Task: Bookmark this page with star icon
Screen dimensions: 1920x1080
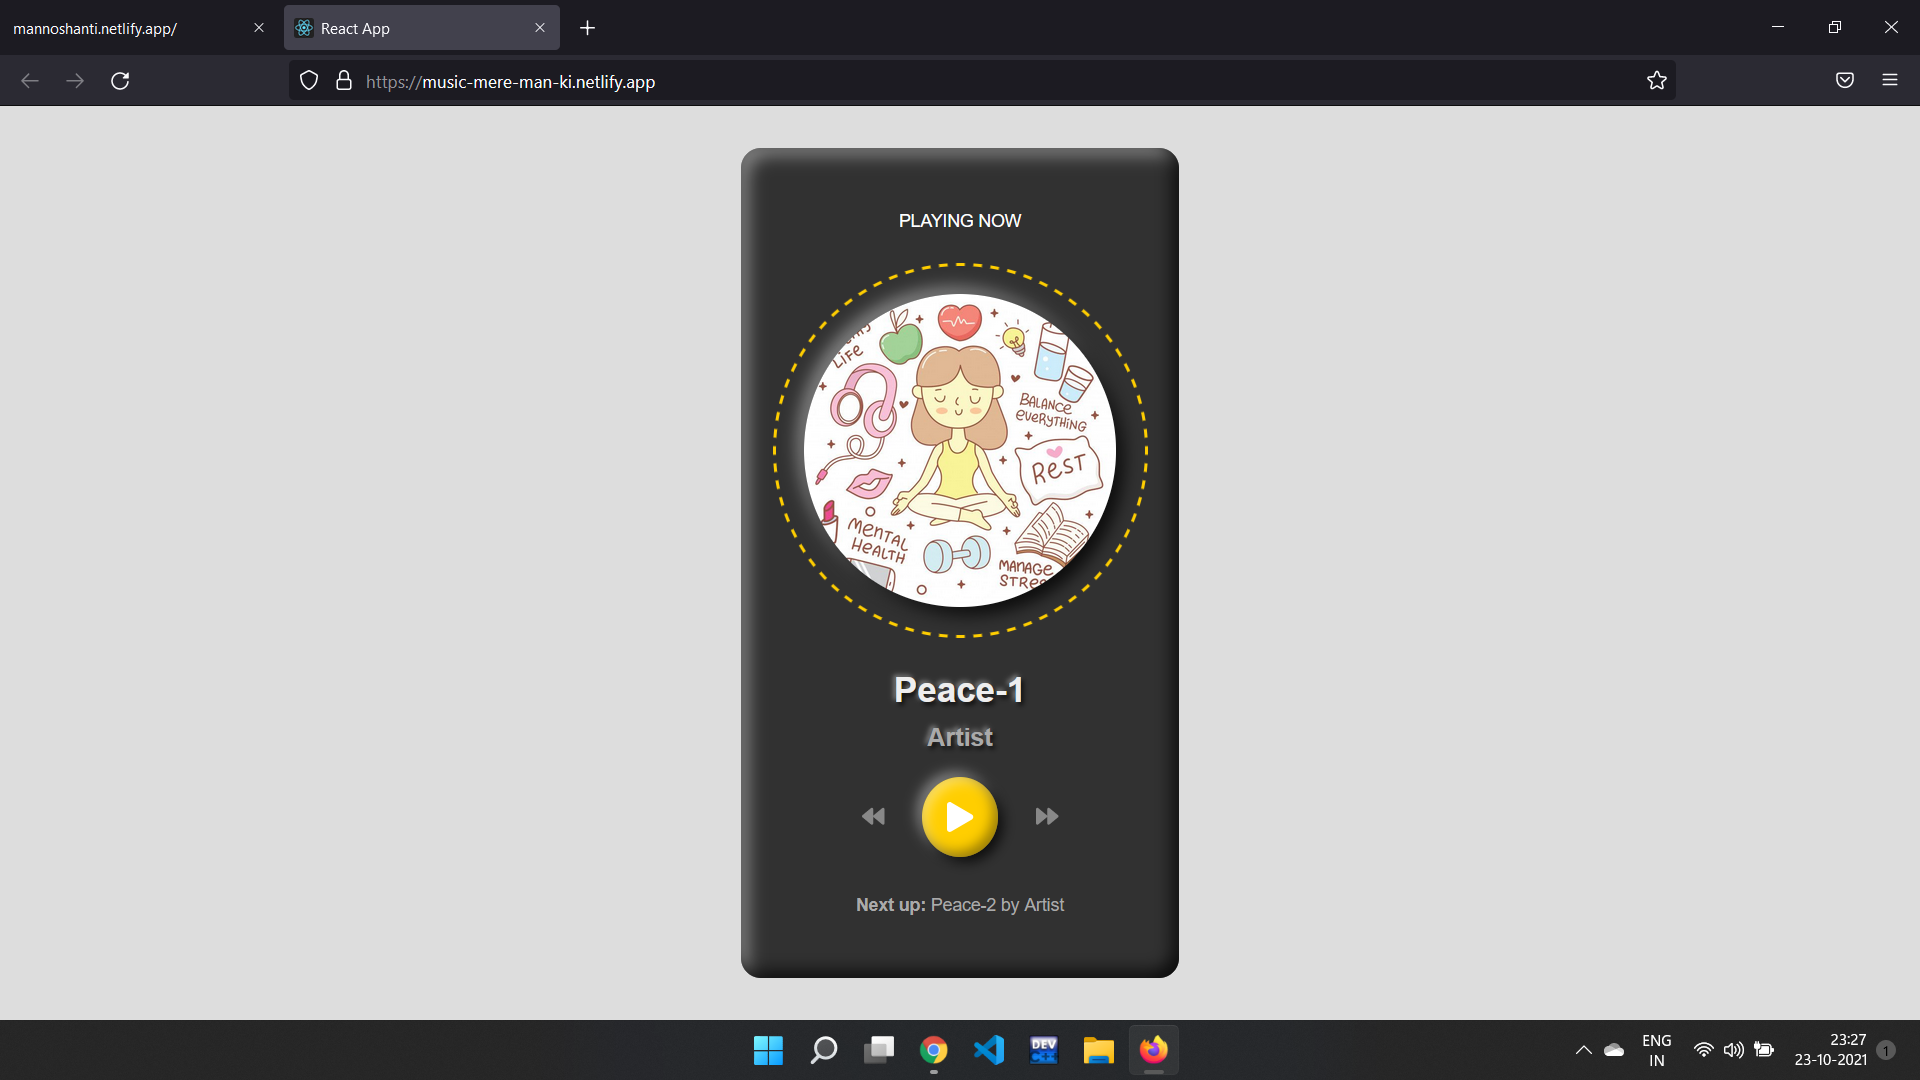Action: click(x=1657, y=81)
